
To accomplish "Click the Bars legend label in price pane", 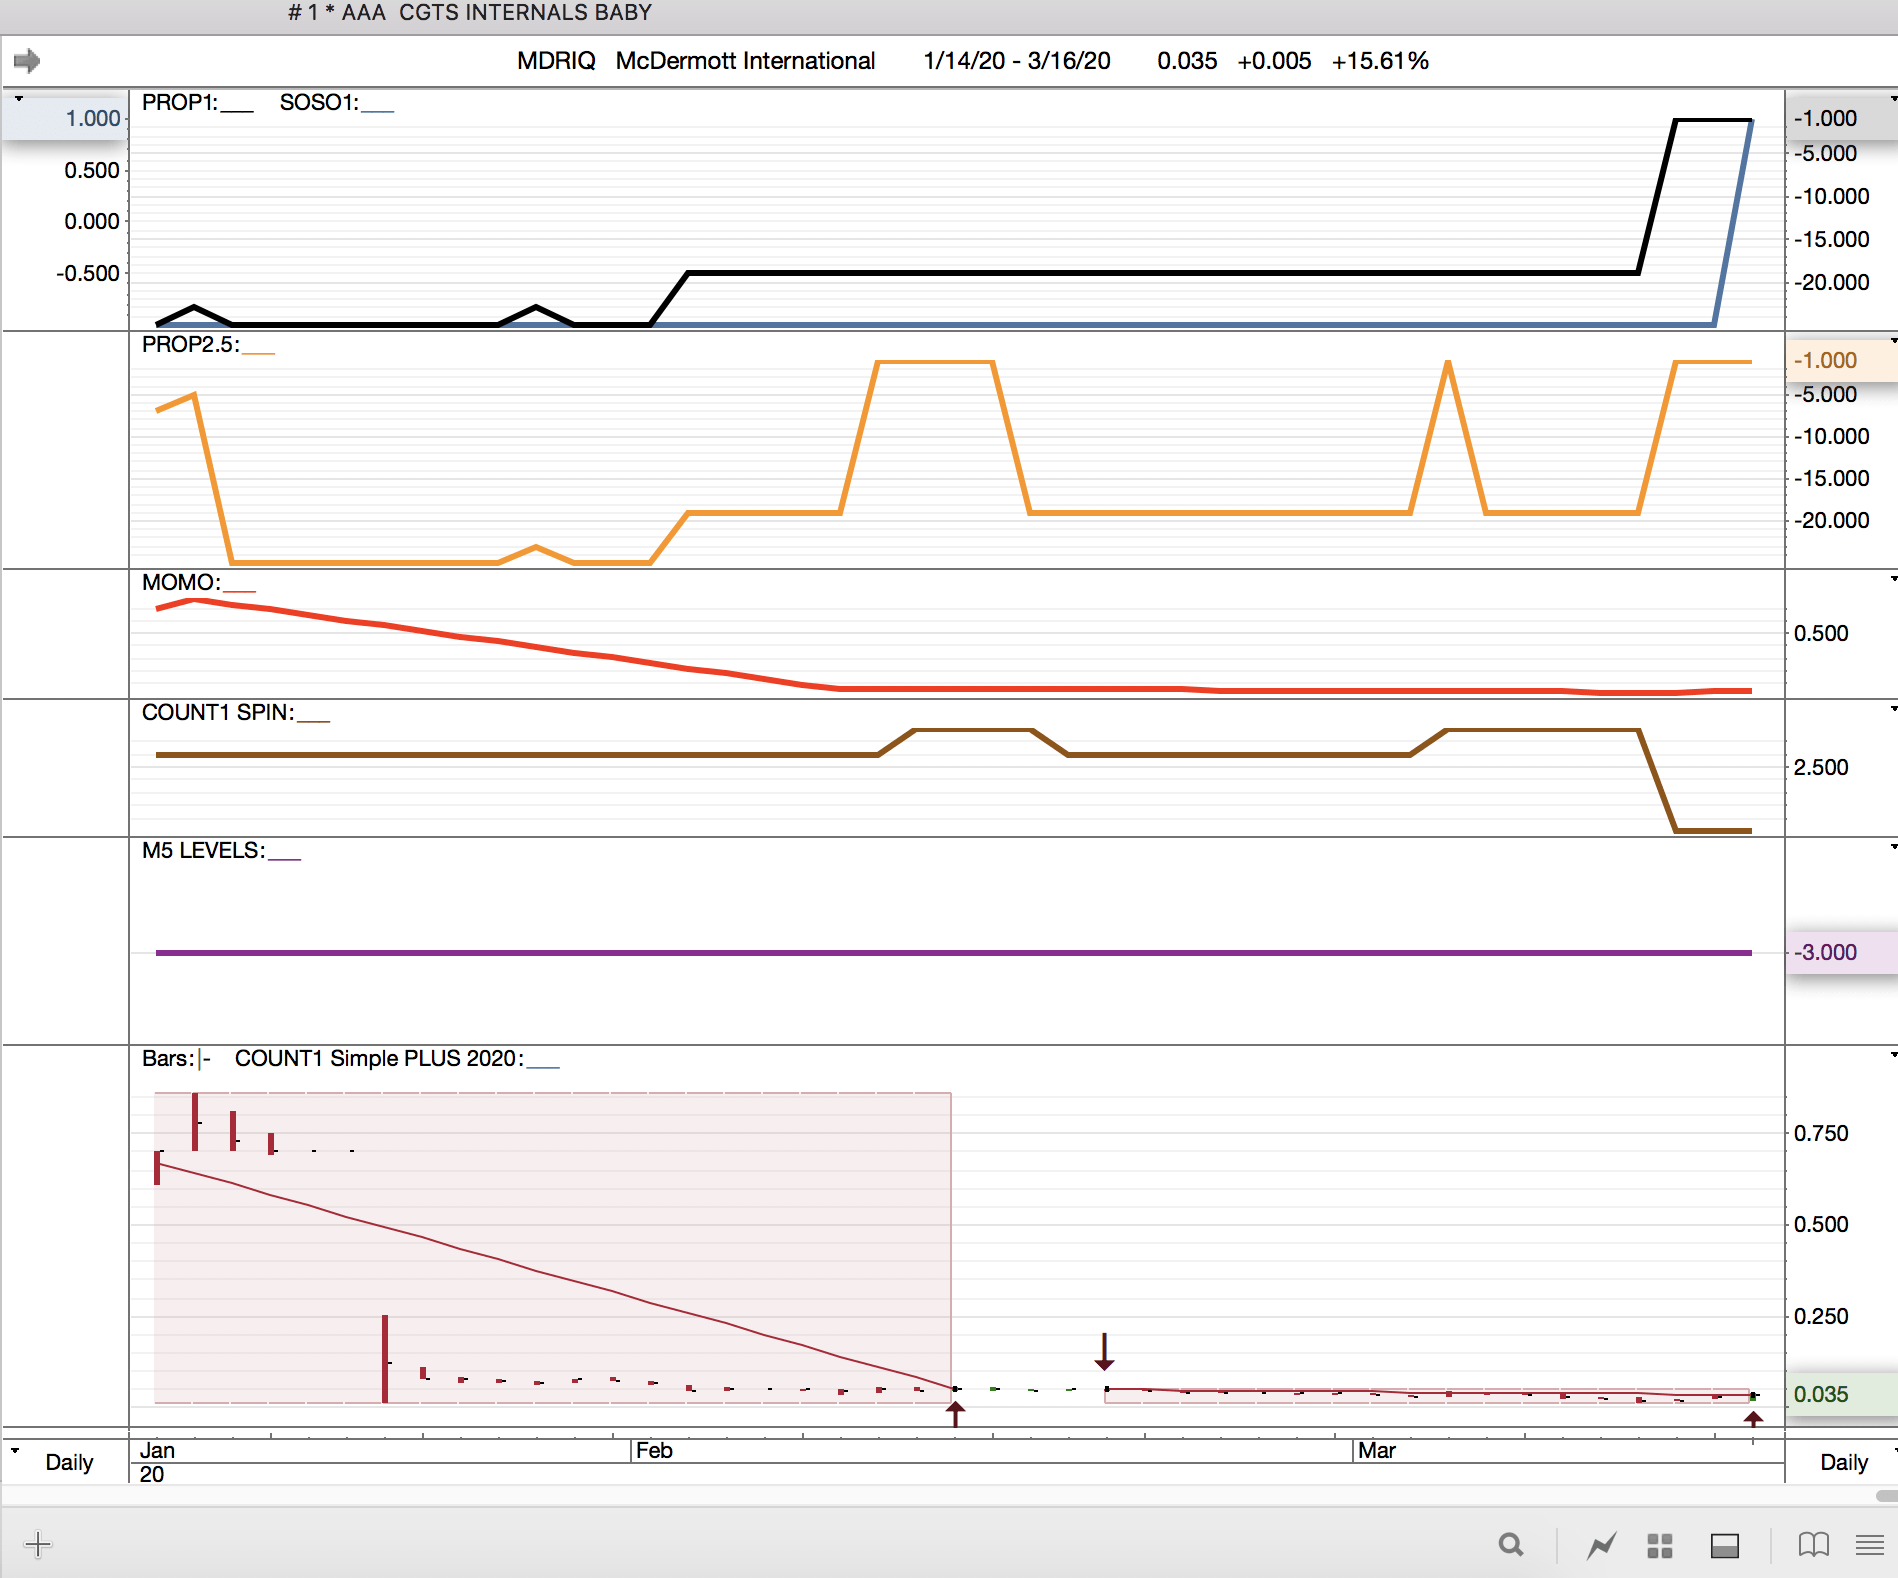I will coord(167,1058).
